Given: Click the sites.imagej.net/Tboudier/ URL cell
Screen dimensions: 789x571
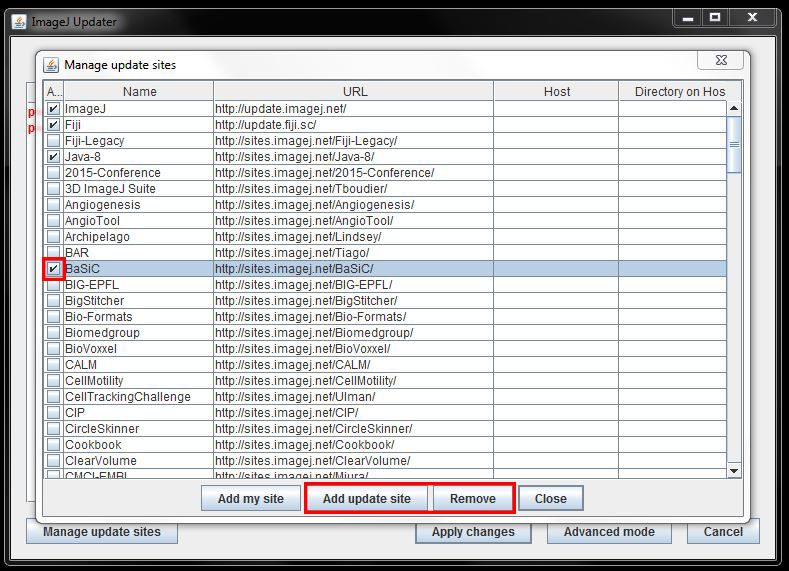Looking at the screenshot, I should click(353, 189).
